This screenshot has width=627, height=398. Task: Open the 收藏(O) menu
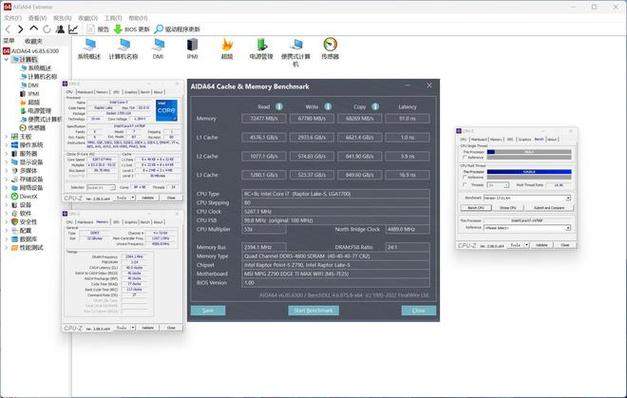point(88,18)
